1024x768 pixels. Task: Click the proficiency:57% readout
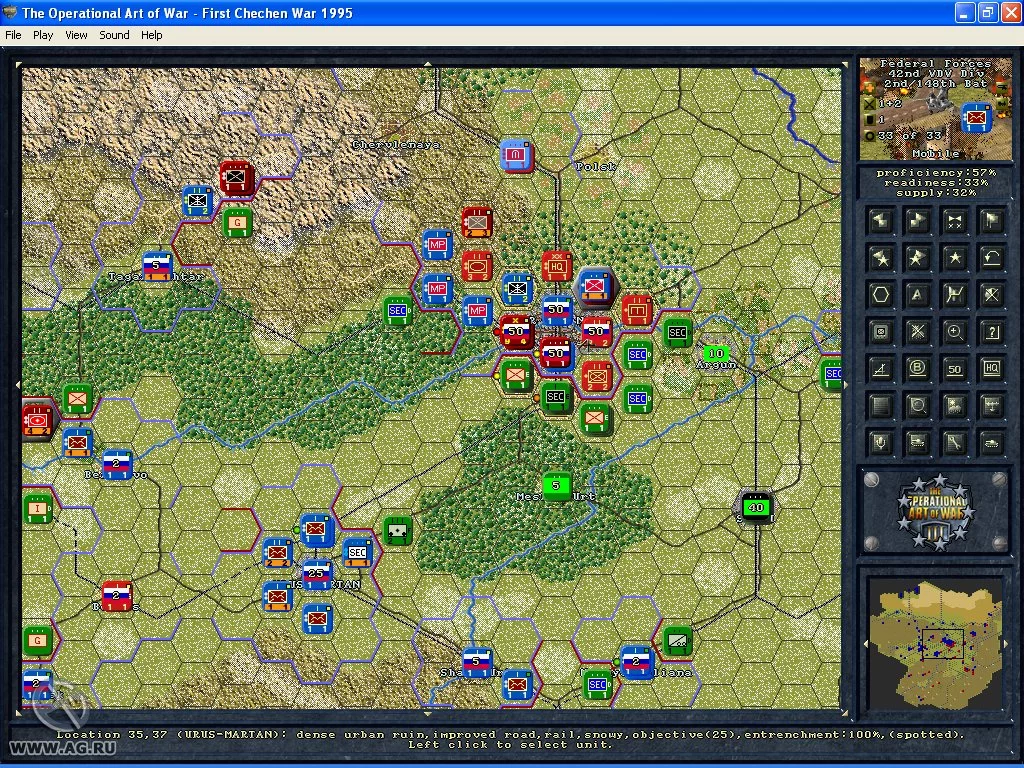[936, 172]
